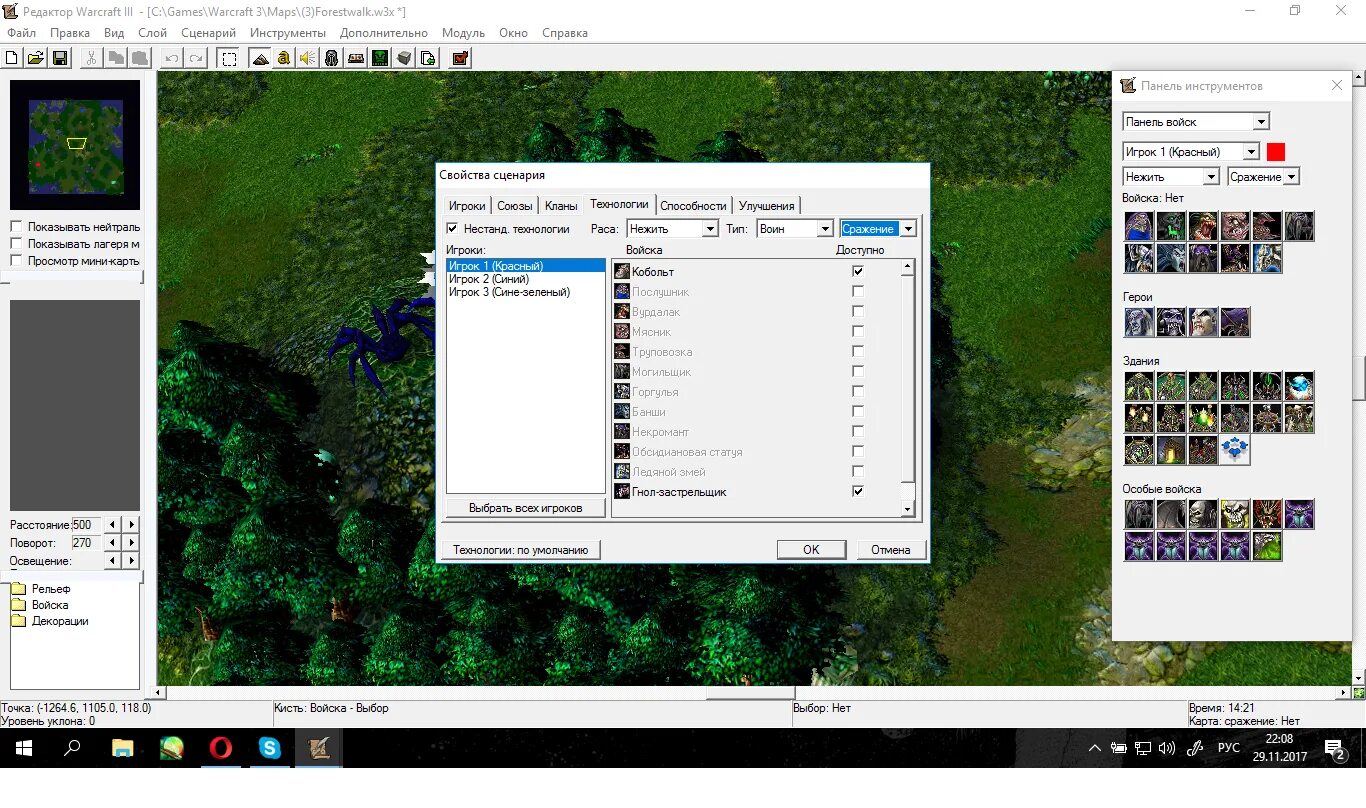Open 'Игрок 1 (Красный)' dropdown in tool panel

click(x=1191, y=152)
